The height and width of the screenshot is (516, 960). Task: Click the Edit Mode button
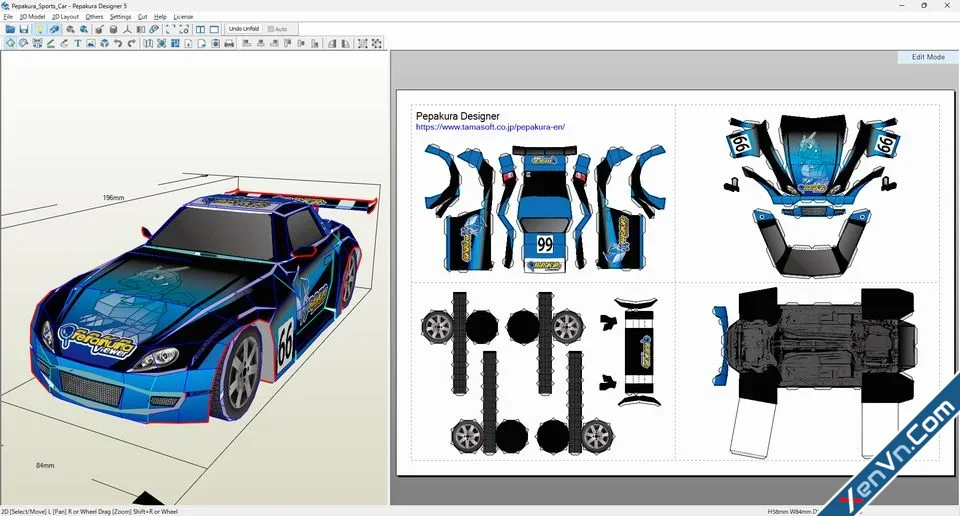[928, 57]
